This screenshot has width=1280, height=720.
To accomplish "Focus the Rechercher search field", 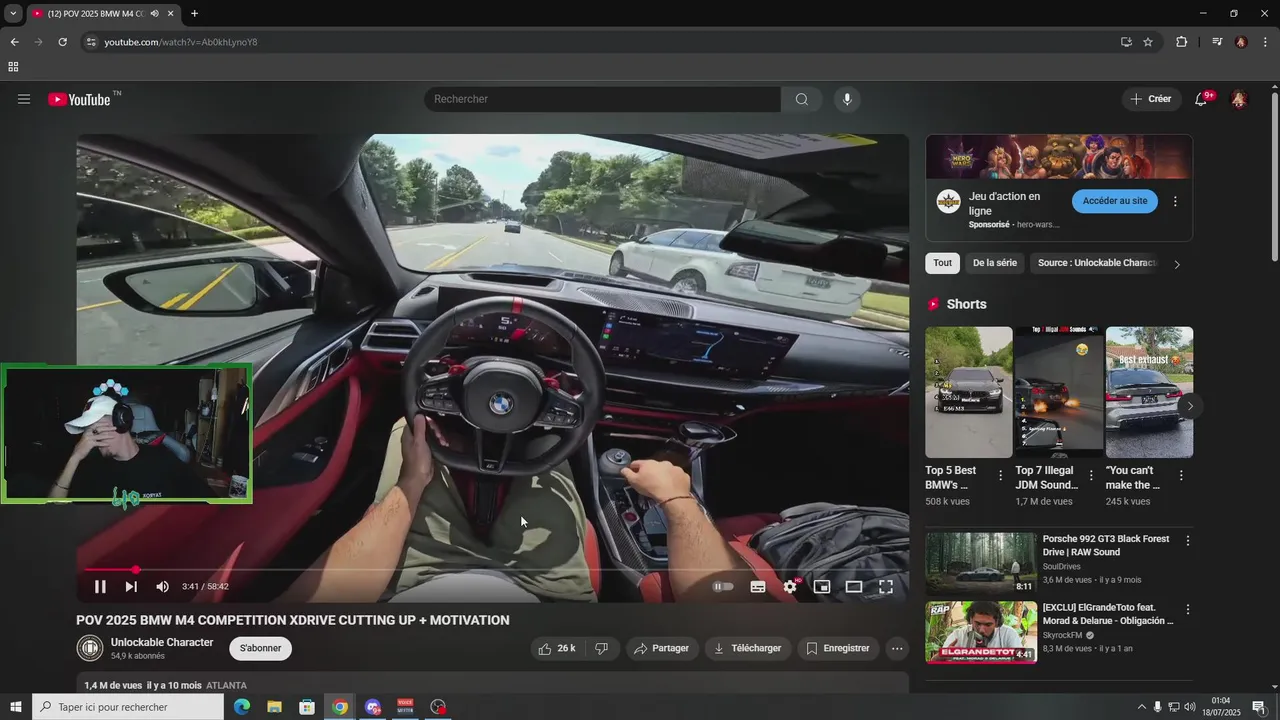I will 602,99.
